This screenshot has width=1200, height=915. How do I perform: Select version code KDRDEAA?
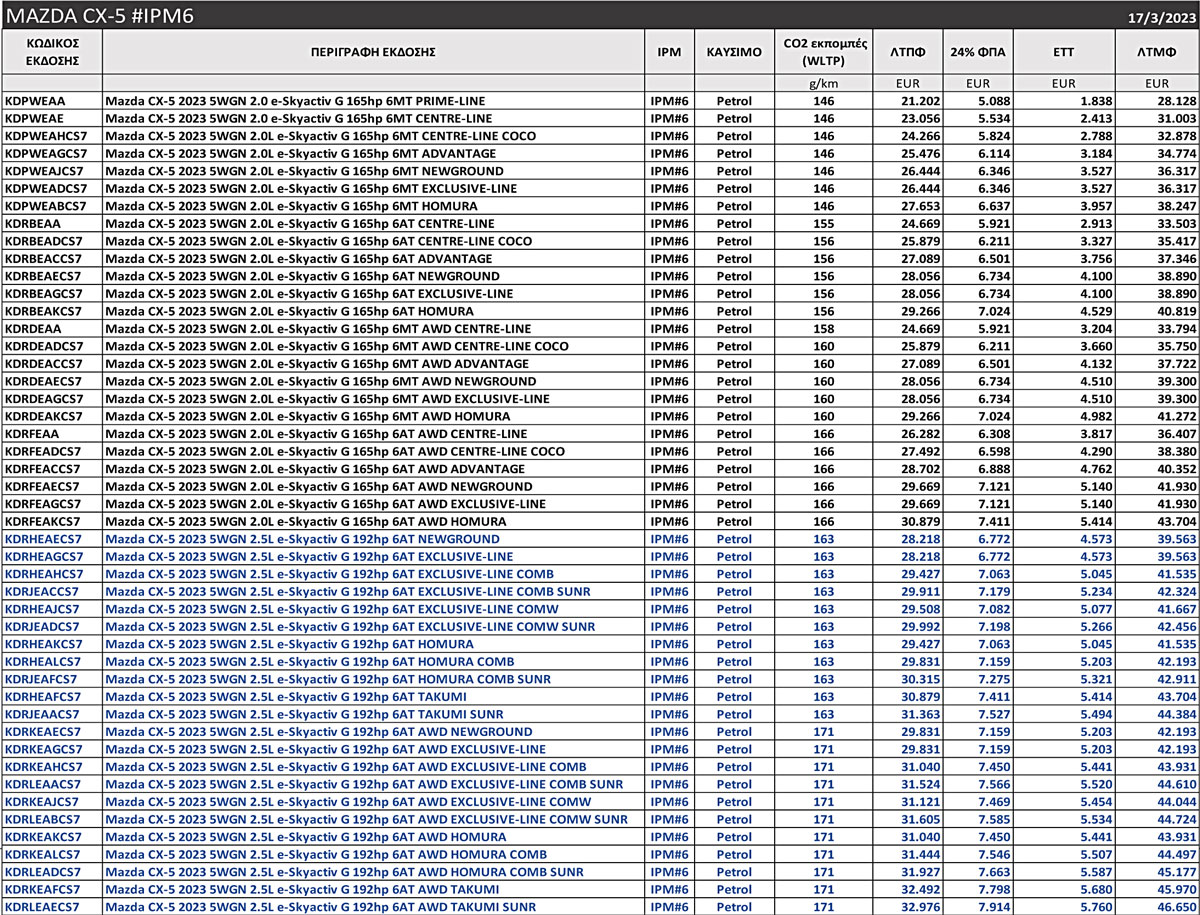point(33,328)
